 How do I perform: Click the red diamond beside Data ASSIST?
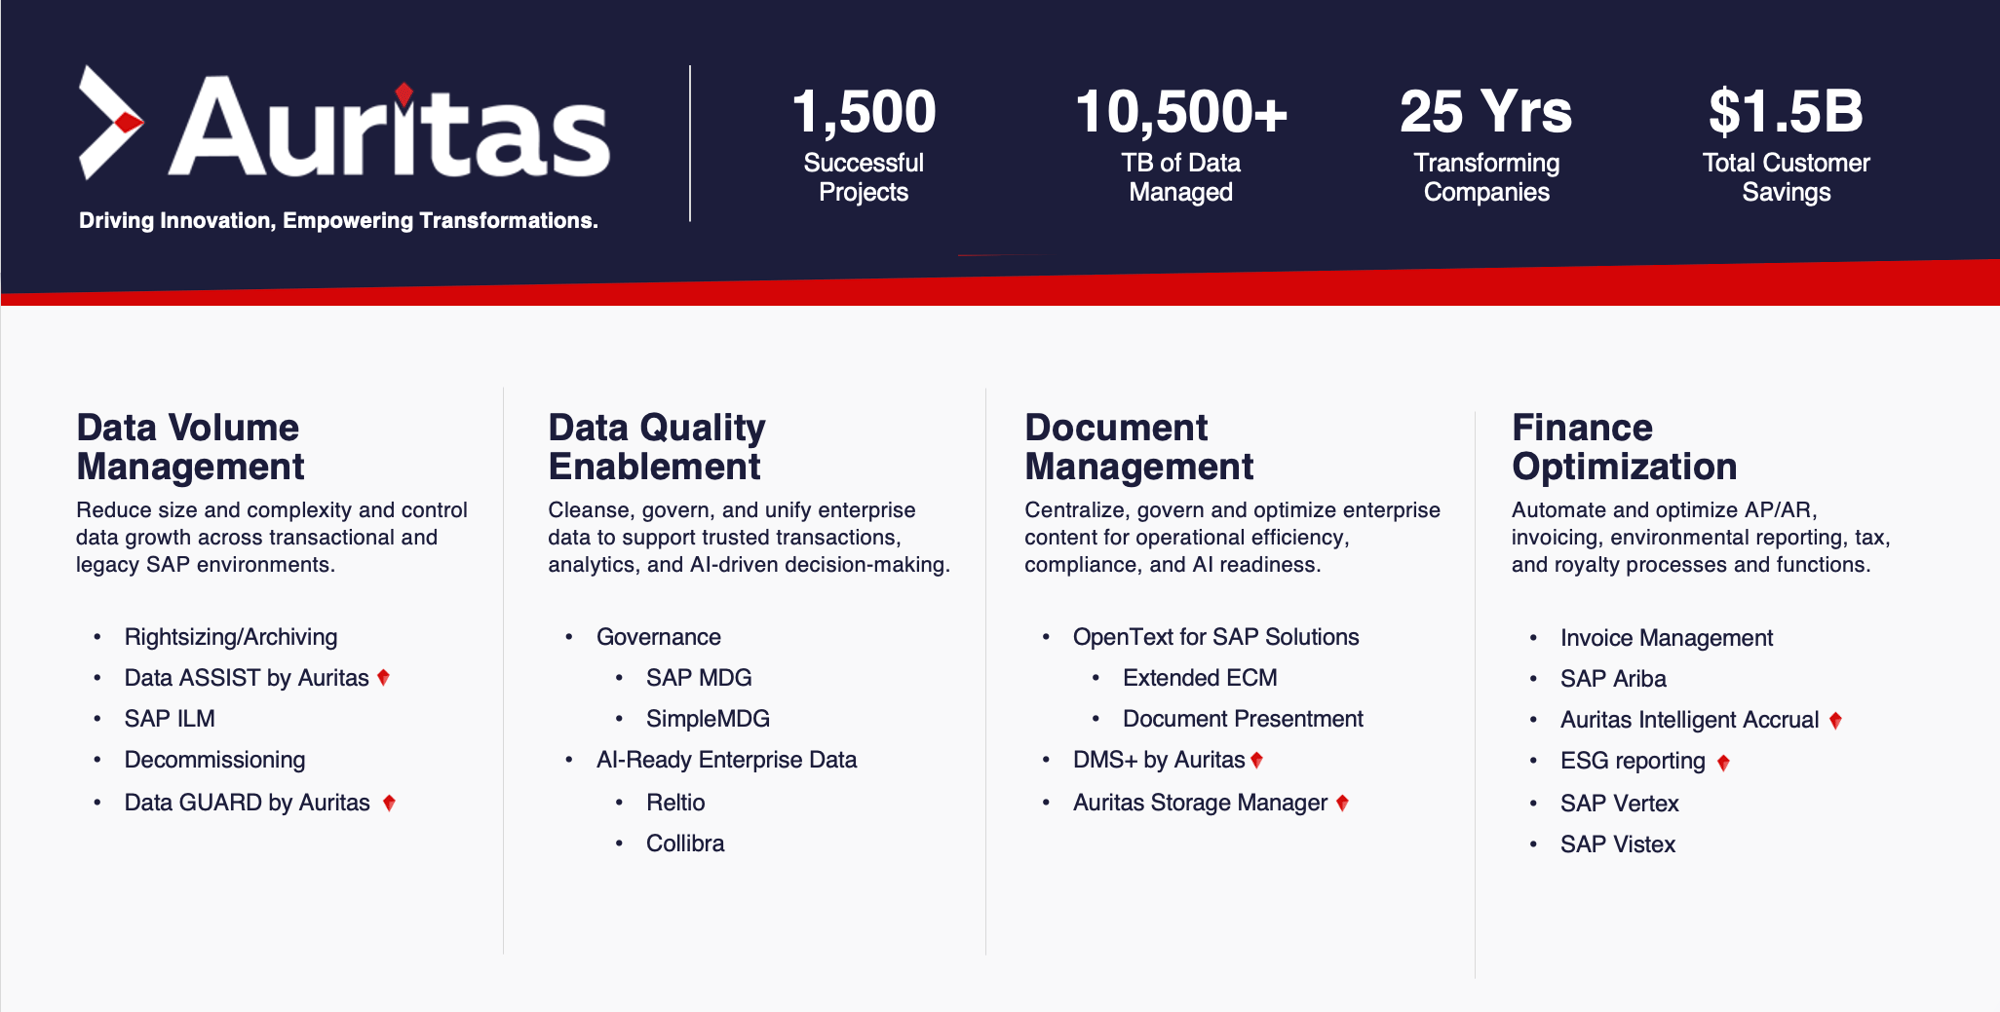[384, 678]
